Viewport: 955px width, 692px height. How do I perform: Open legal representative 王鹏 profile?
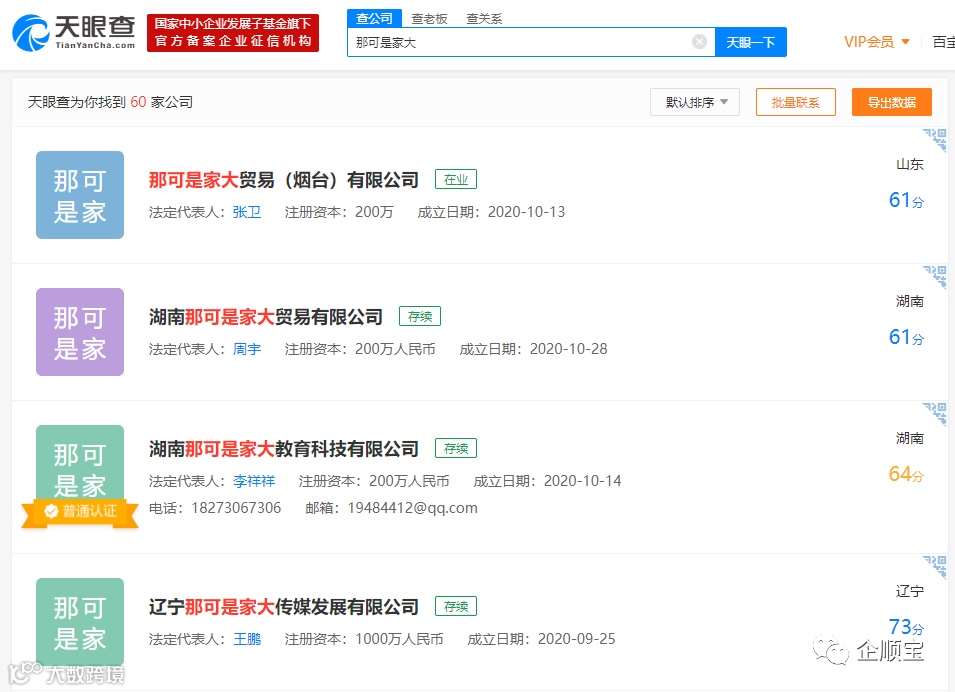(247, 639)
